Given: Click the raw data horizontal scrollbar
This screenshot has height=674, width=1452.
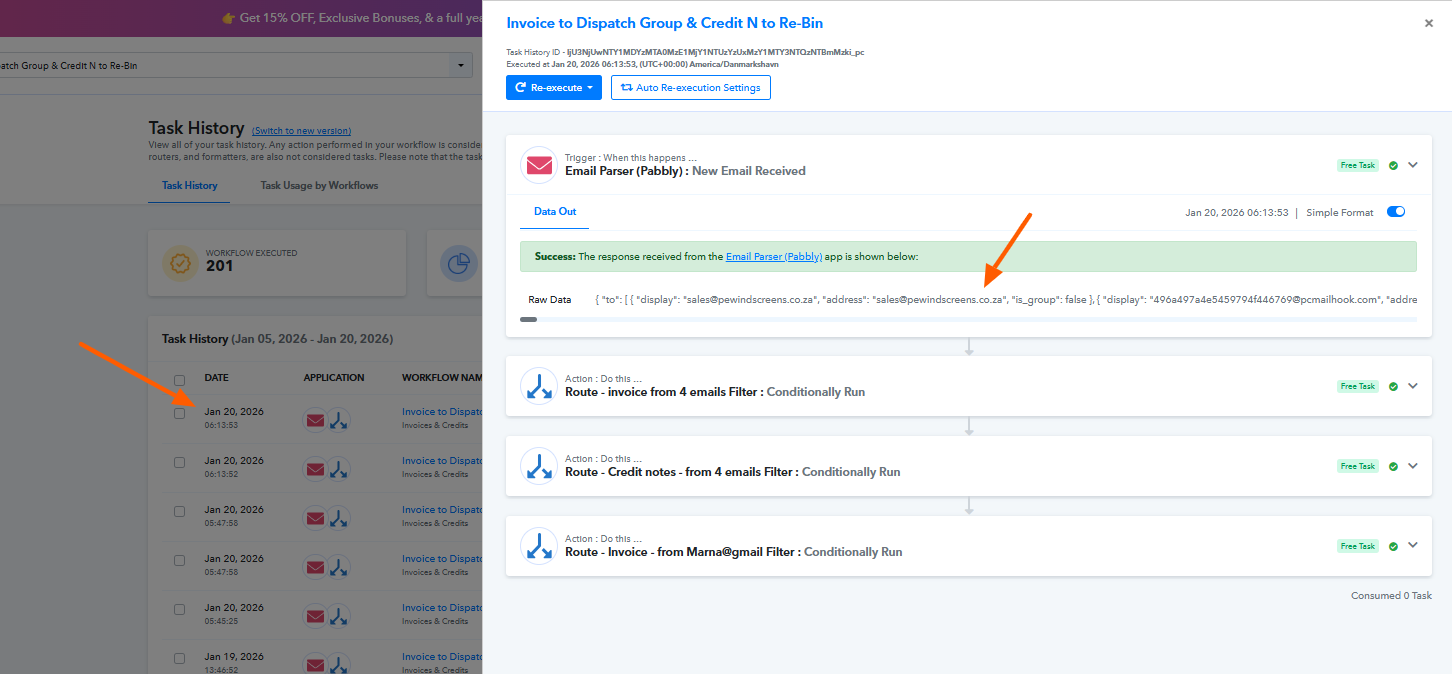Looking at the screenshot, I should tap(529, 320).
